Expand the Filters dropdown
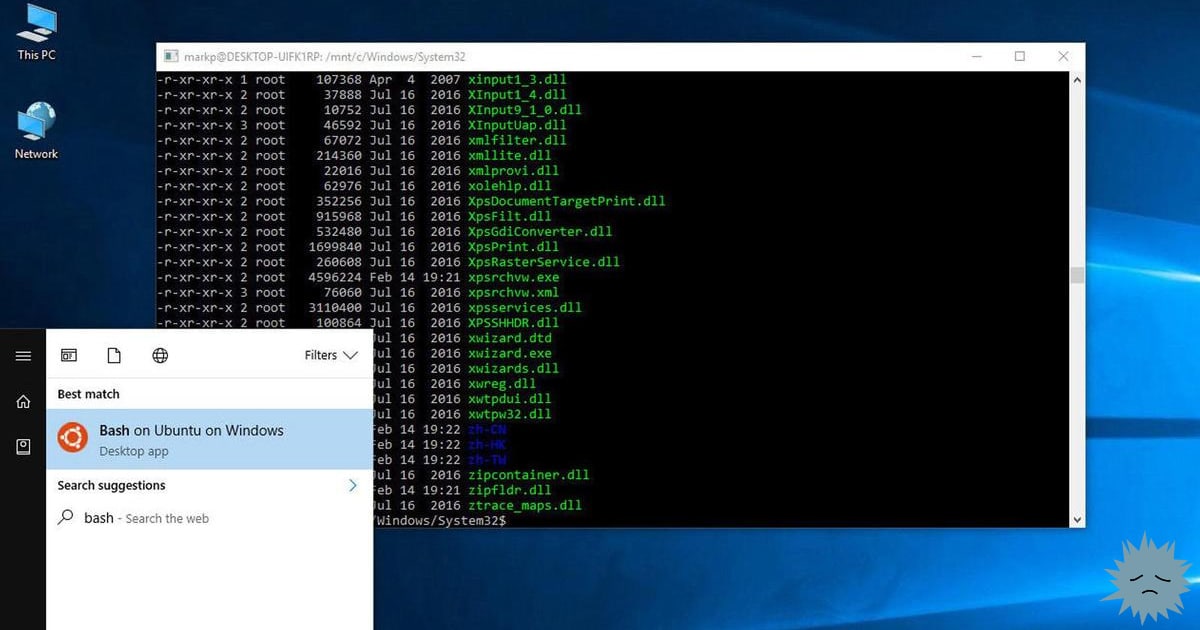This screenshot has width=1200, height=630. [x=331, y=355]
